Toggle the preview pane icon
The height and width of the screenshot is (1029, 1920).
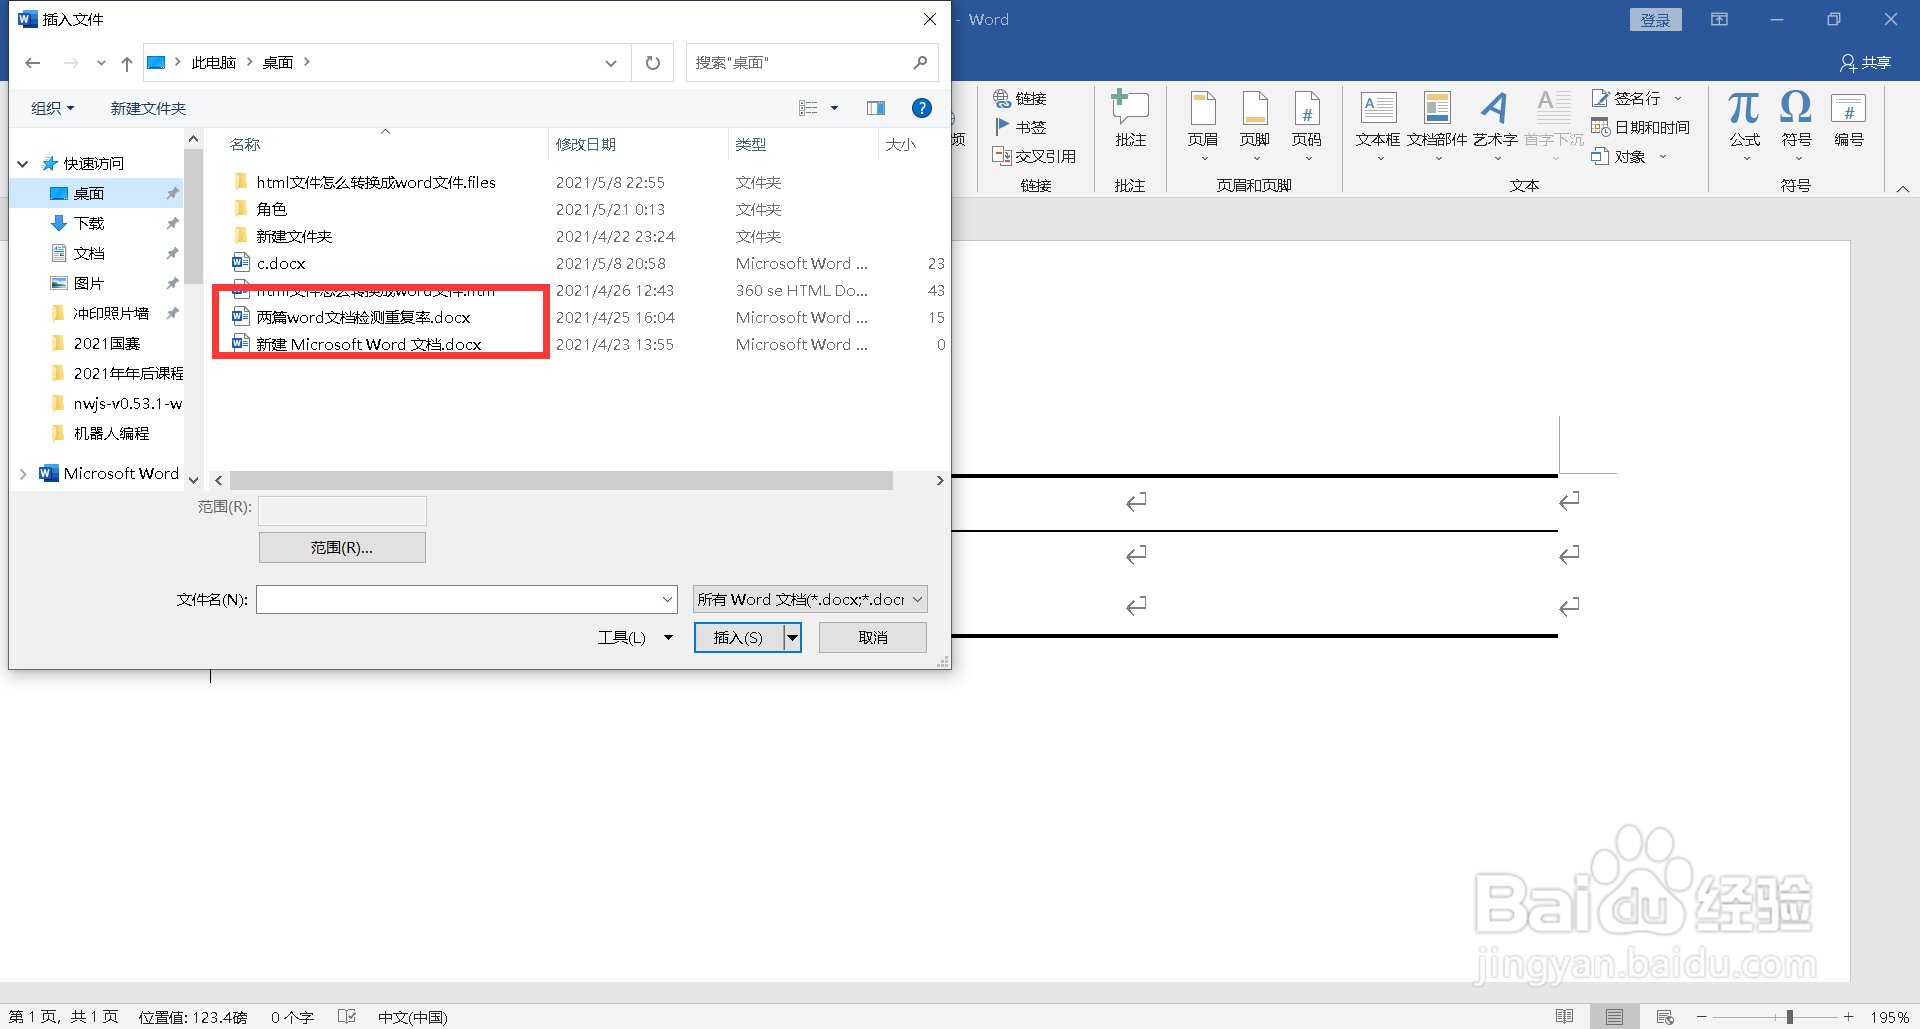click(x=876, y=108)
